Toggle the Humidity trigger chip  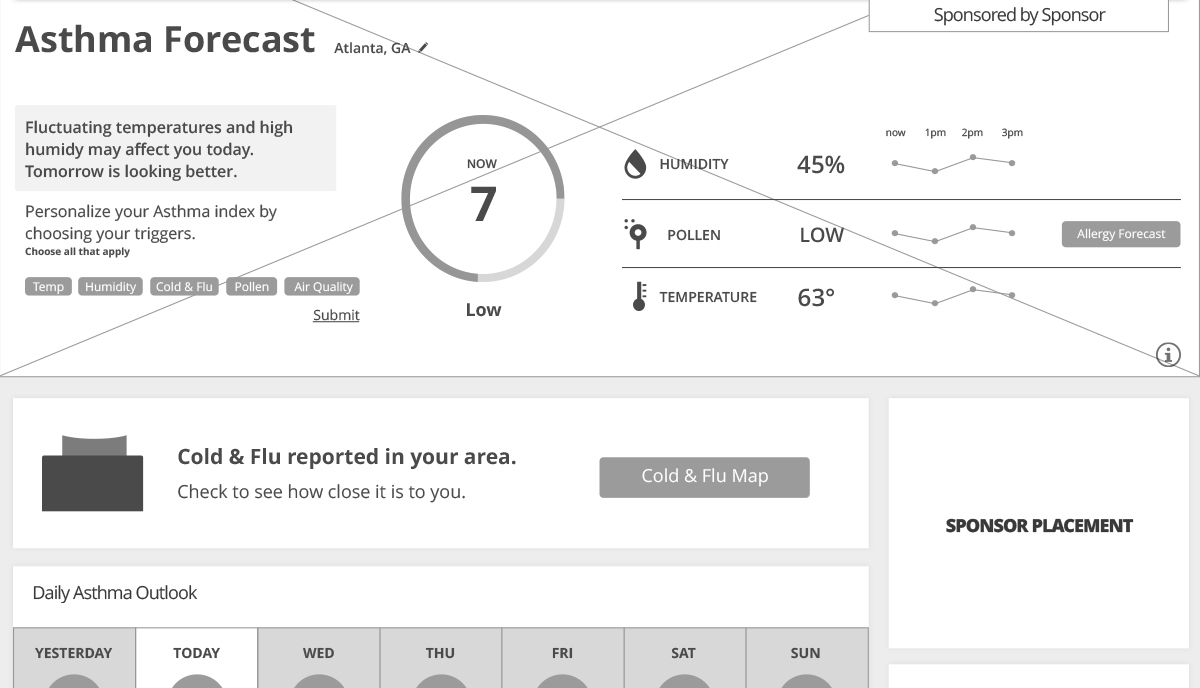point(110,286)
